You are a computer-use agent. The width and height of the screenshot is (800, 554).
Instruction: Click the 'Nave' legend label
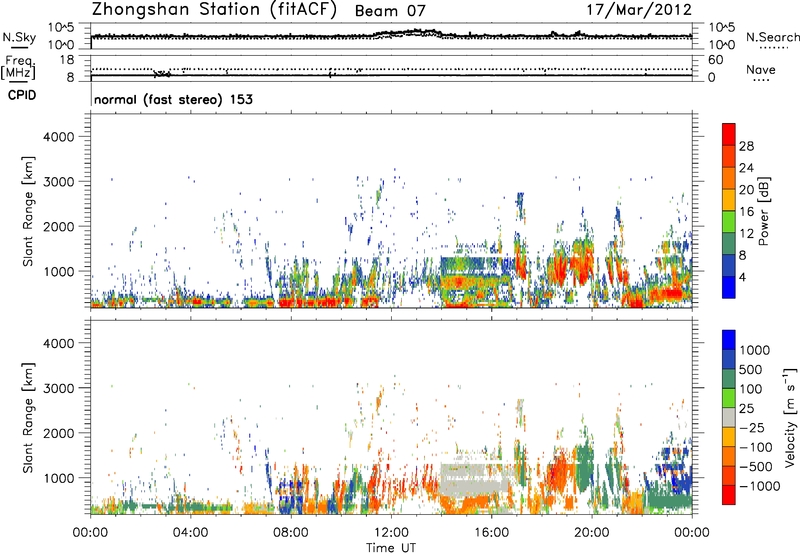(x=761, y=69)
